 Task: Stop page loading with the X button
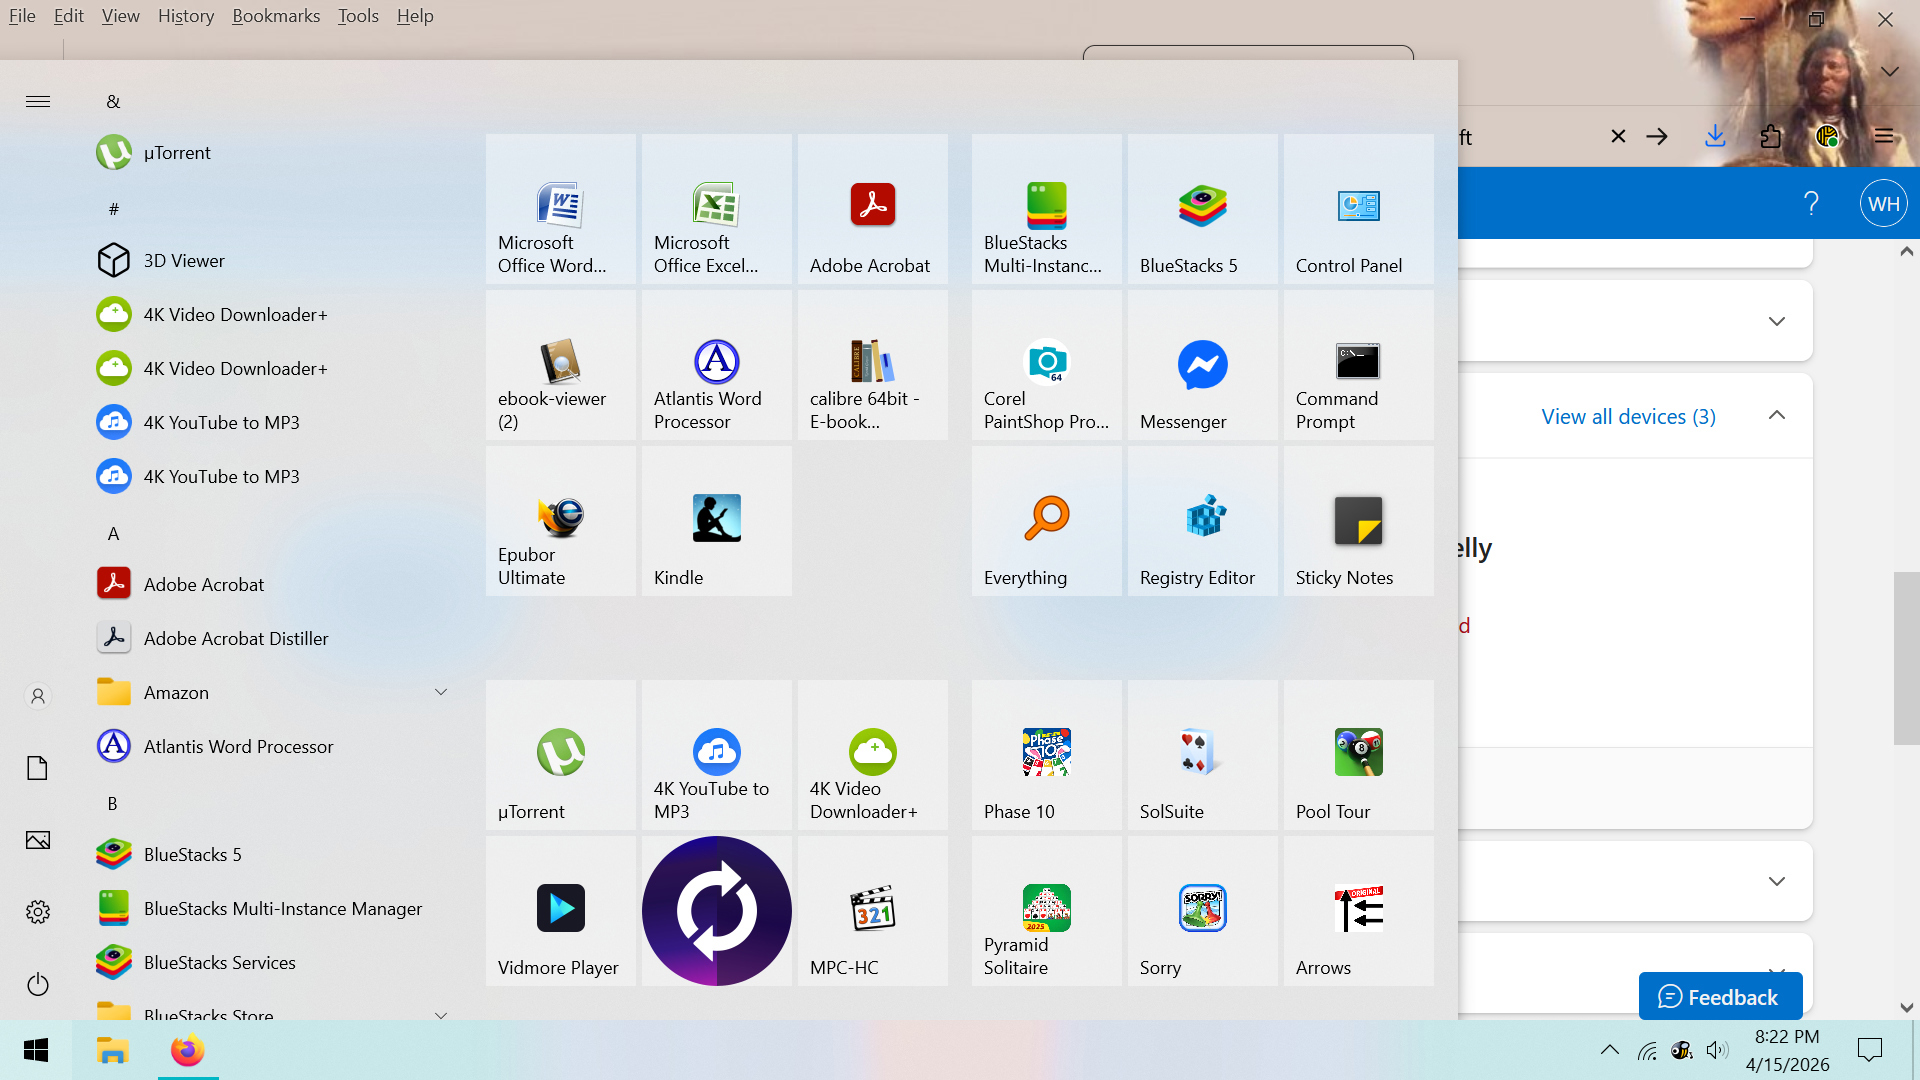(x=1618, y=136)
